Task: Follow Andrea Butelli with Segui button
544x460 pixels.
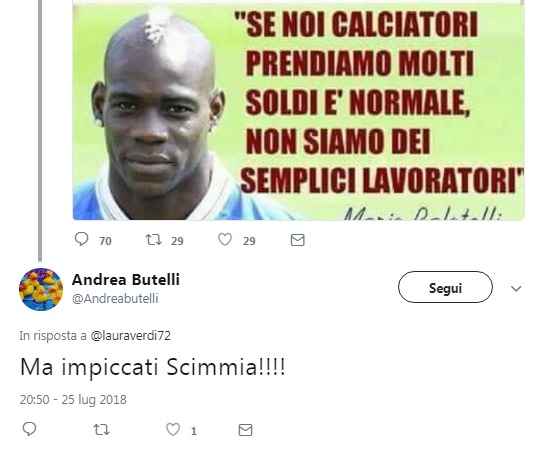Action: pyautogui.click(x=445, y=287)
